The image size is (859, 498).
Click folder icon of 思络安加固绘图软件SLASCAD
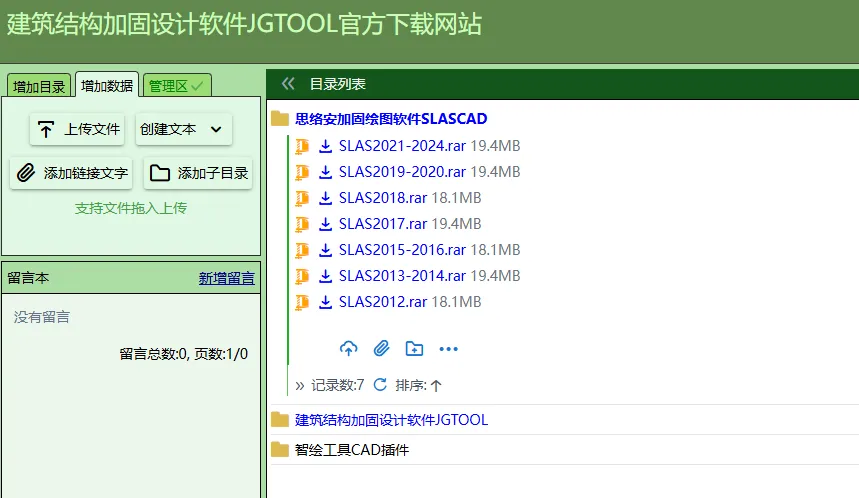coord(280,119)
